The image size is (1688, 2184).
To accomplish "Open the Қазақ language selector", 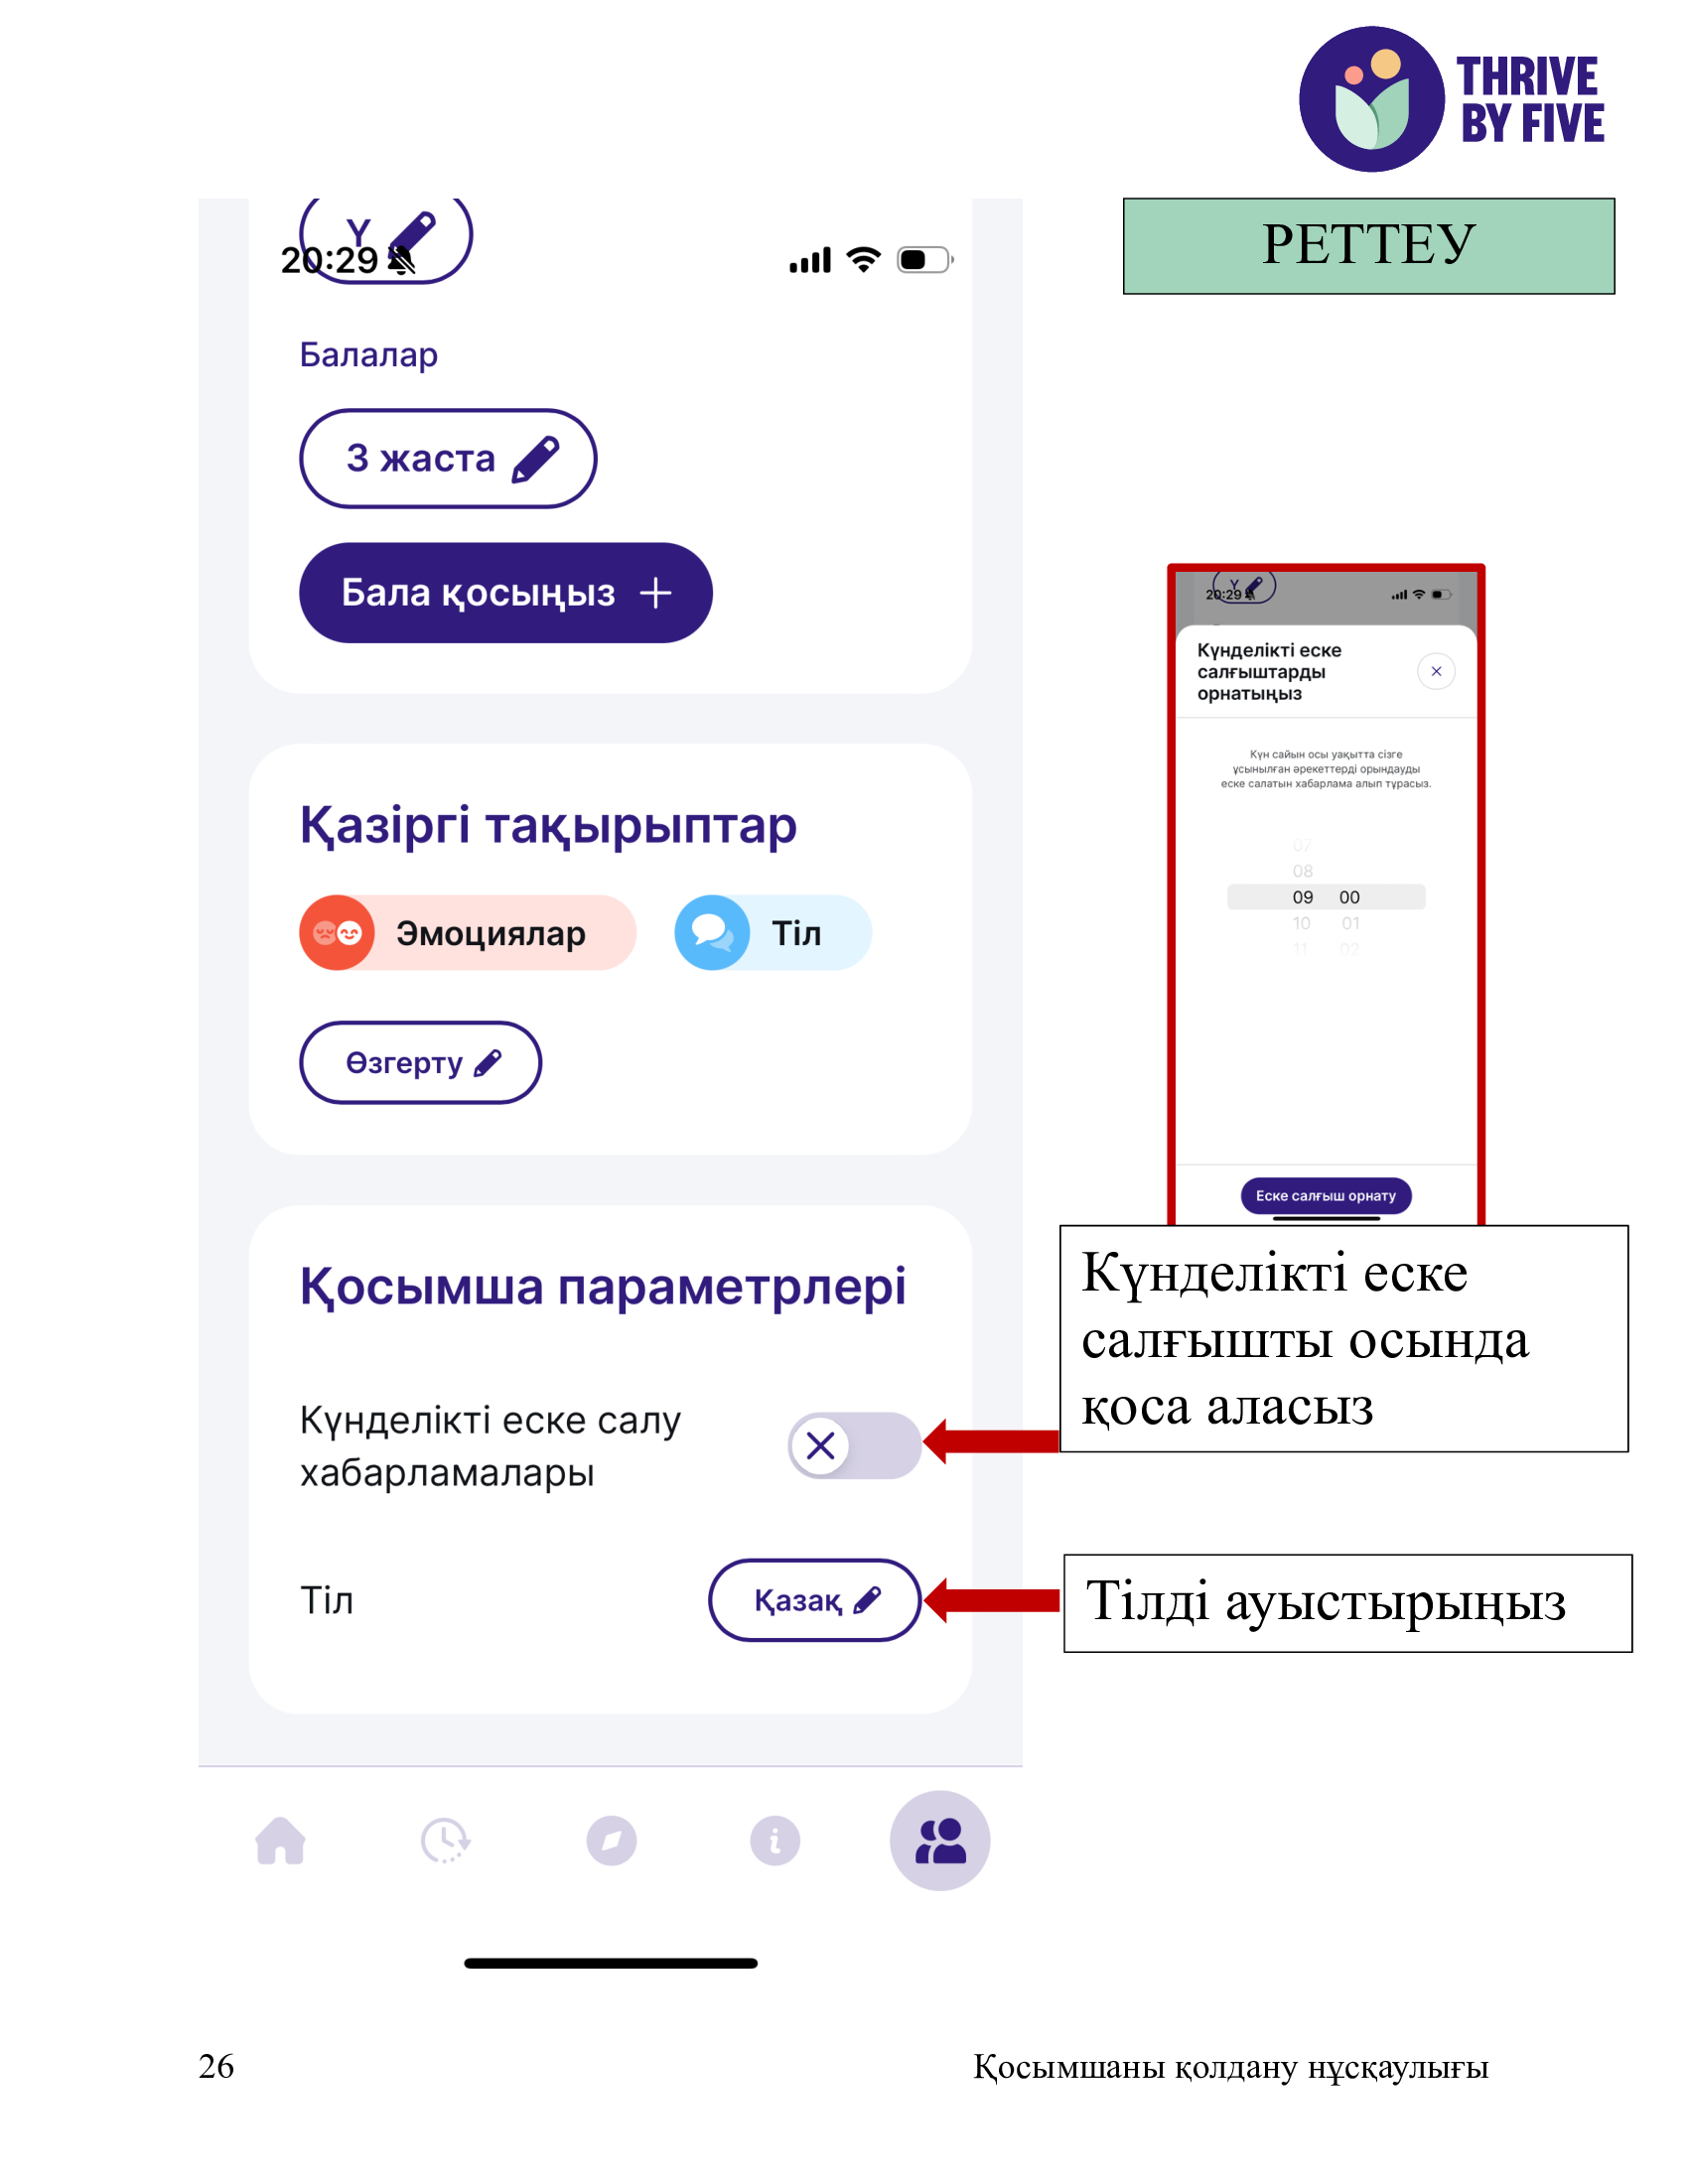I will [x=815, y=1601].
